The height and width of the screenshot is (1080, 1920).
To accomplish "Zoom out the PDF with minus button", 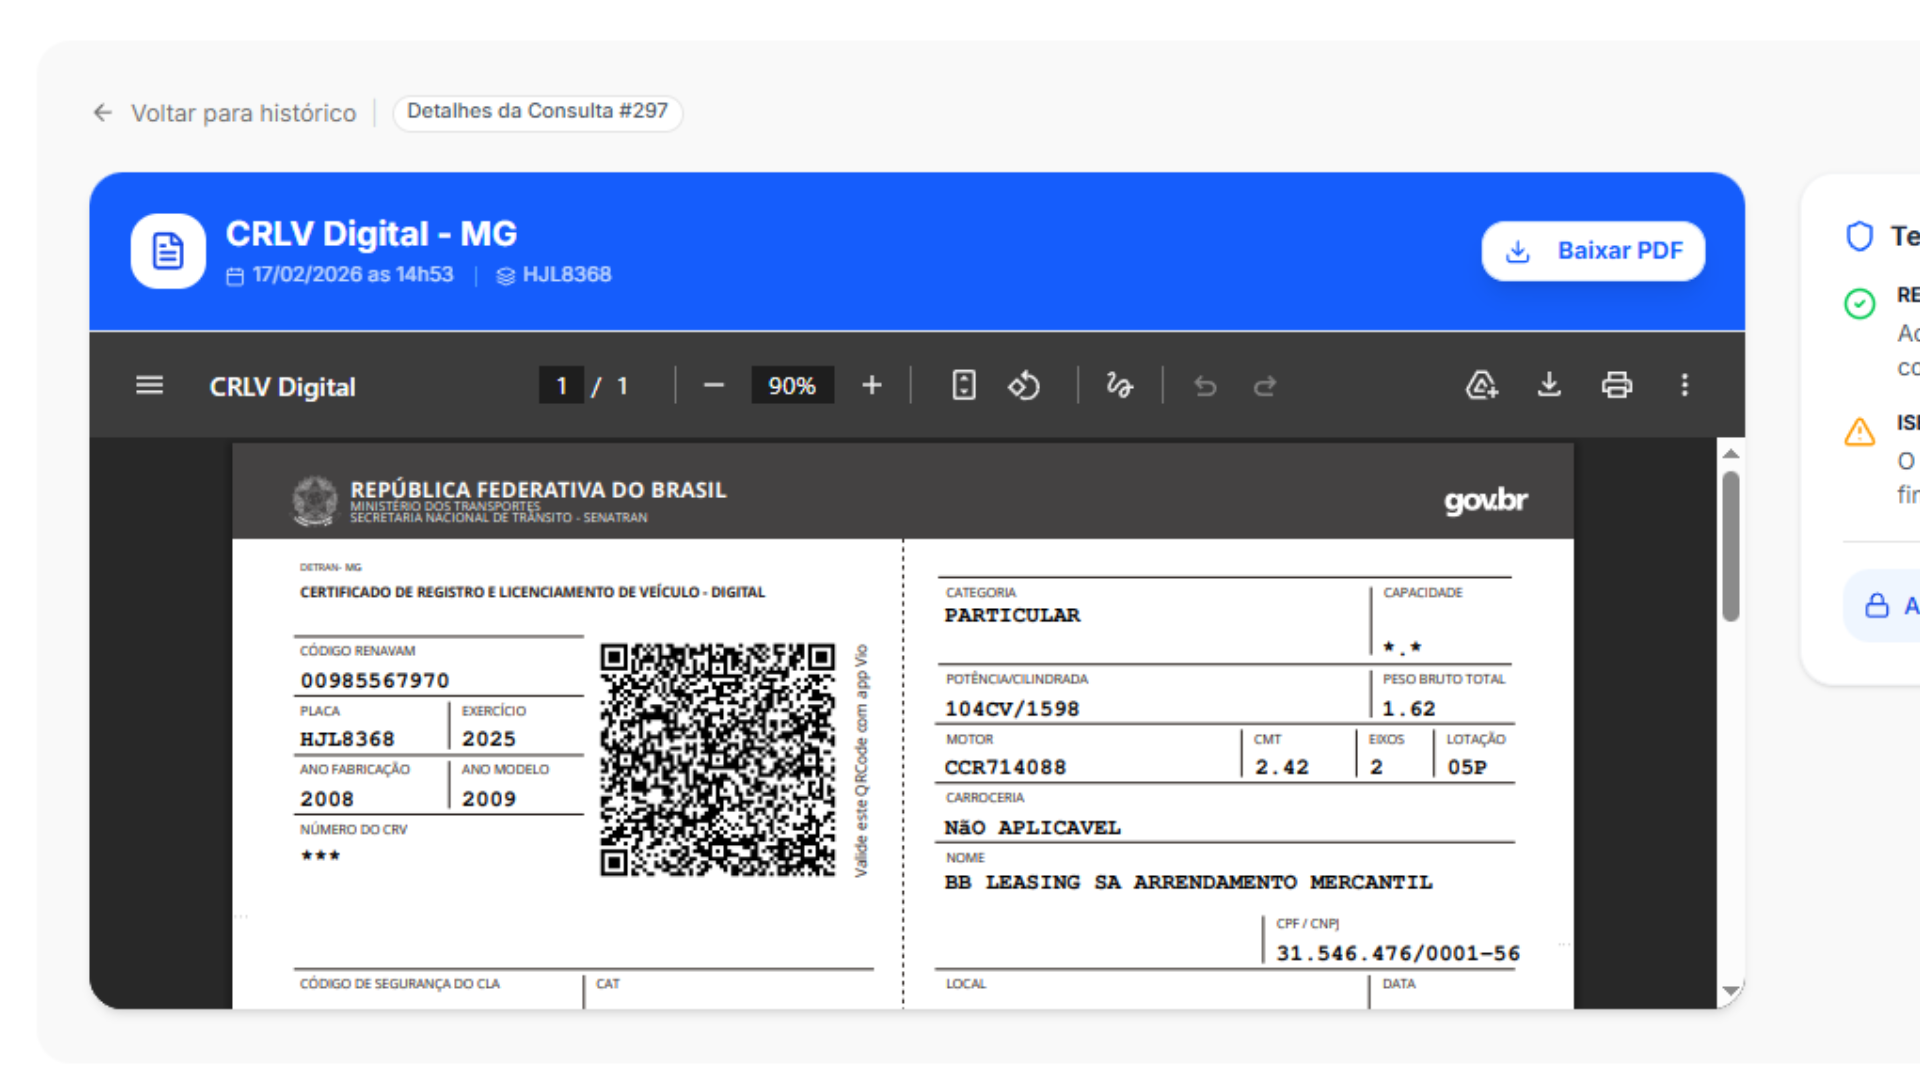I will click(x=713, y=386).
